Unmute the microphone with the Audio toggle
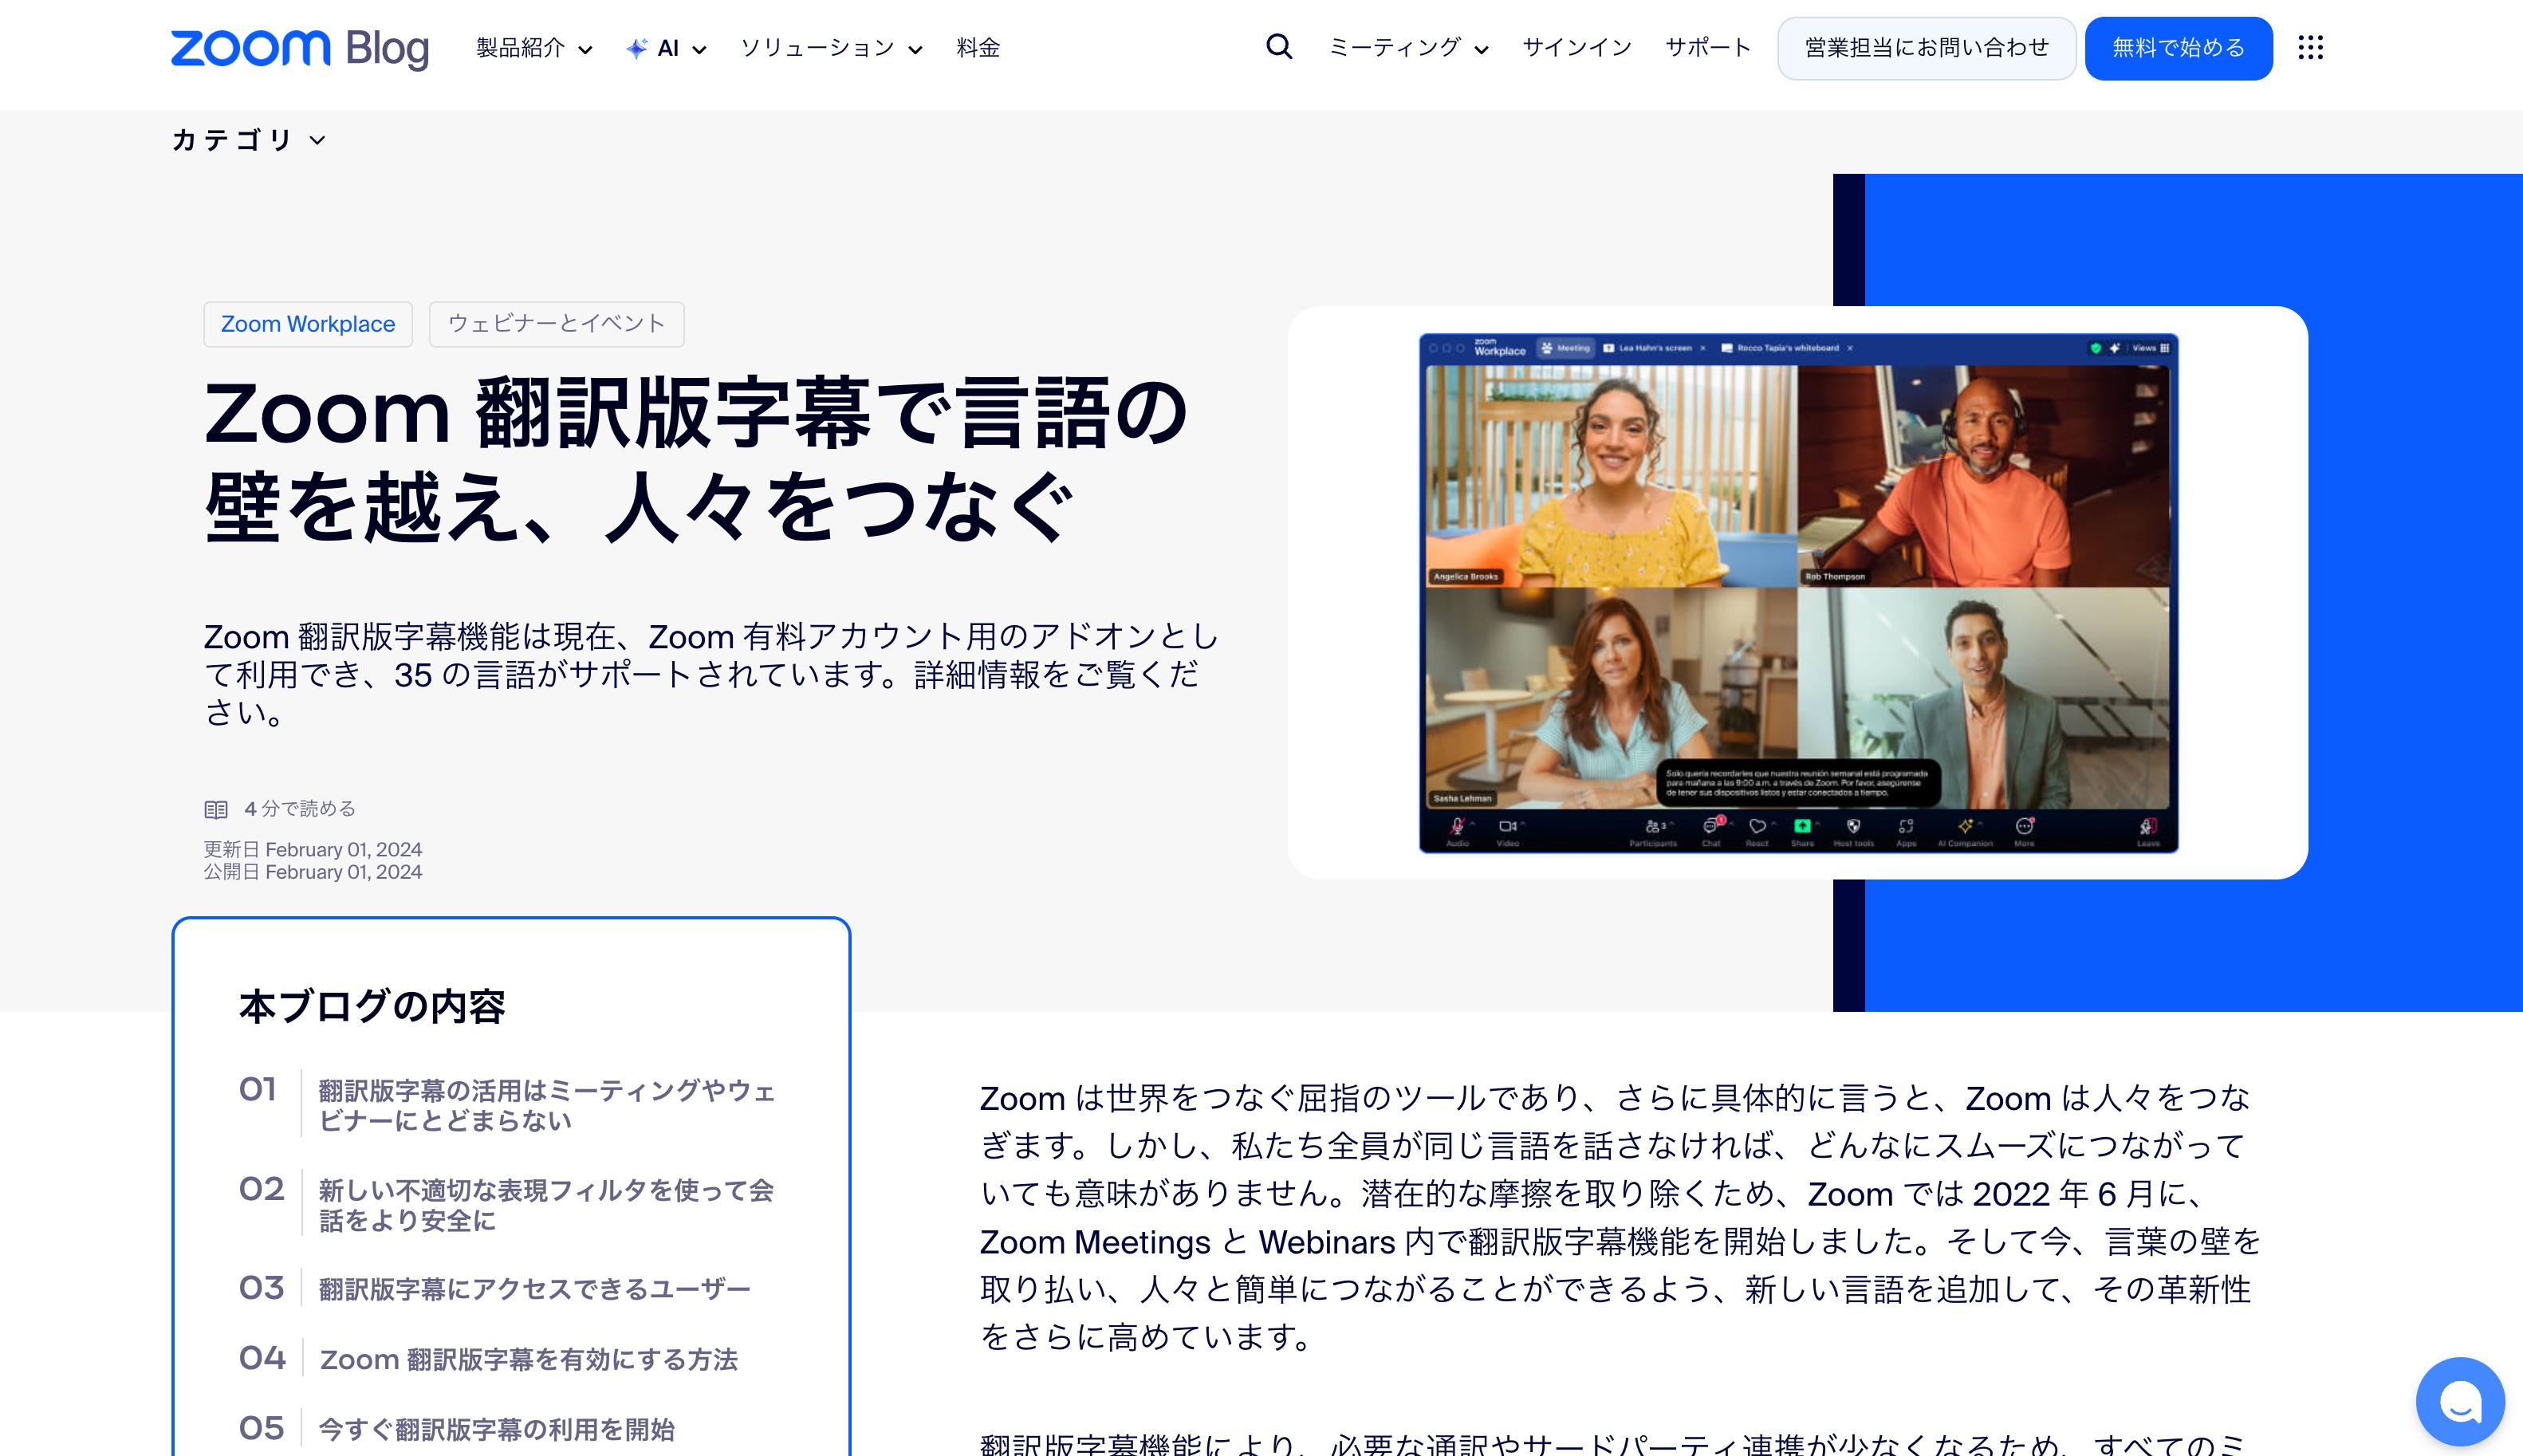The height and width of the screenshot is (1456, 2523). pos(1456,827)
